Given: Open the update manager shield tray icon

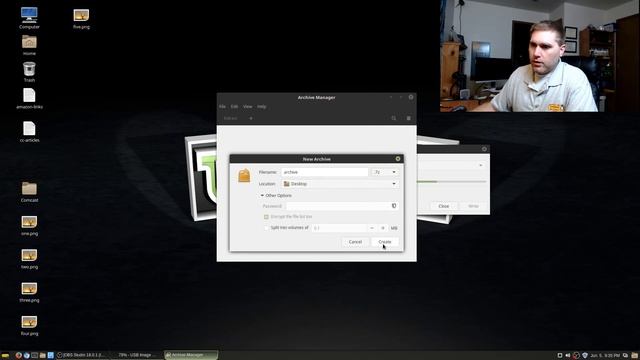Looking at the screenshot, I should point(584,356).
